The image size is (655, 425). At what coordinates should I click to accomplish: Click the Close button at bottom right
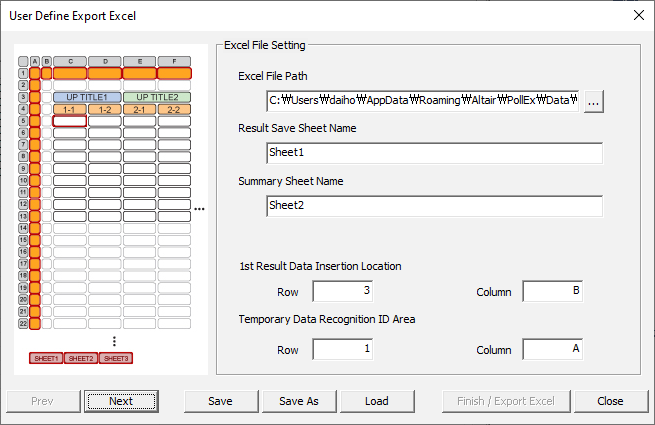point(610,401)
